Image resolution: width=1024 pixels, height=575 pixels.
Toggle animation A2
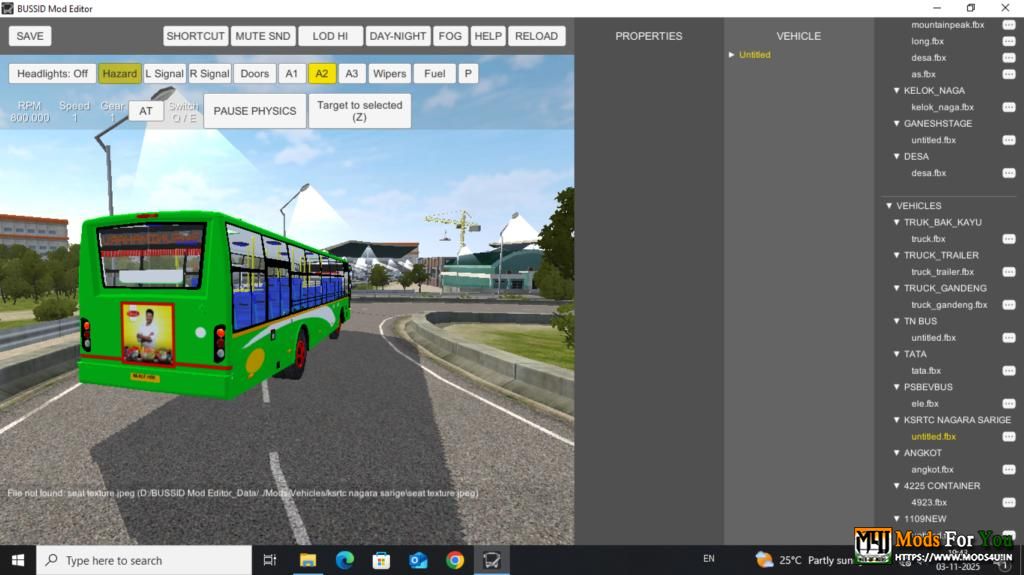tap(322, 74)
